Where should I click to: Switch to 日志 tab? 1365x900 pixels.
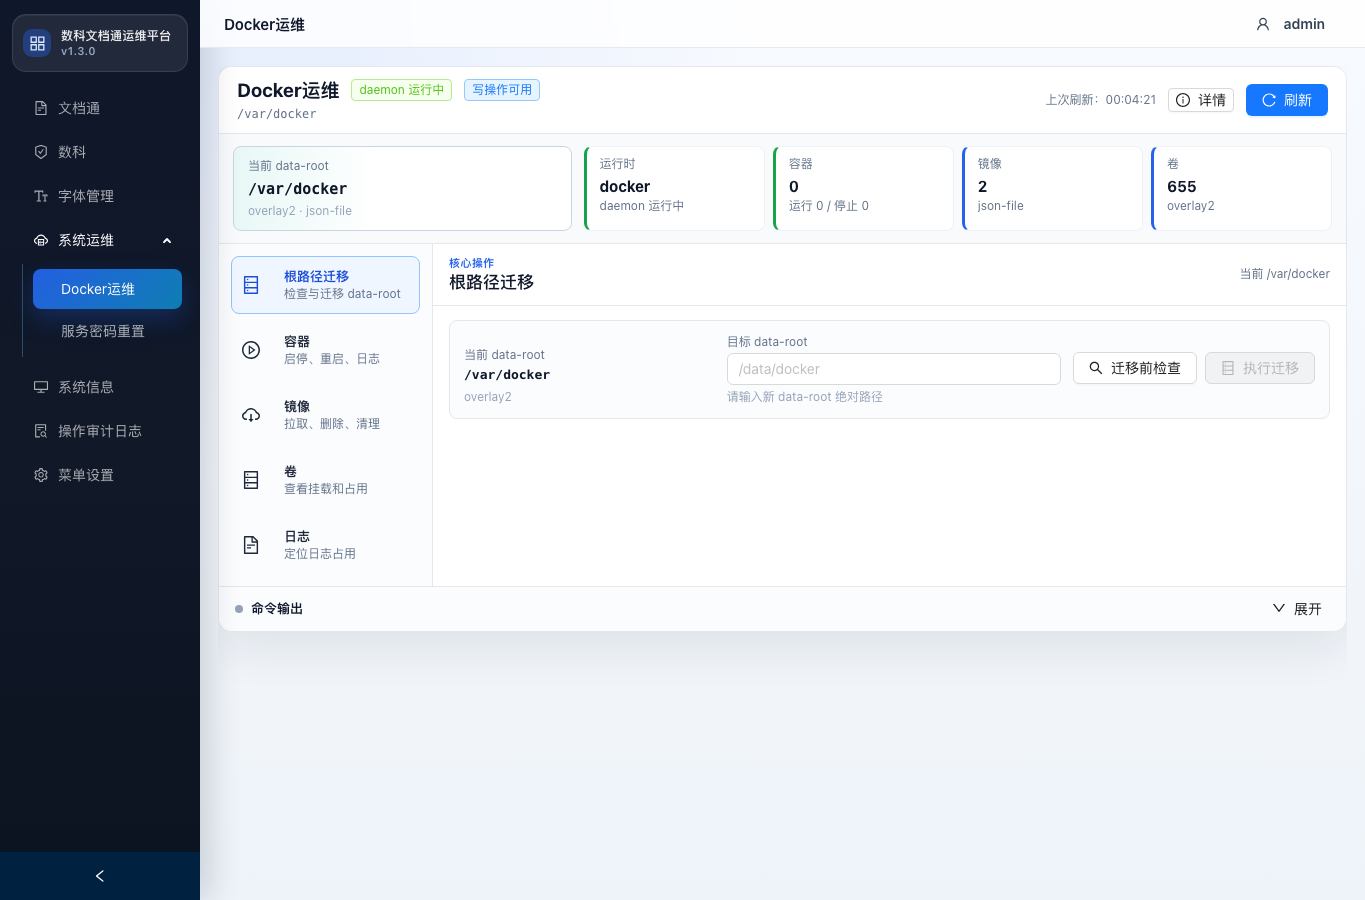tap(325, 545)
